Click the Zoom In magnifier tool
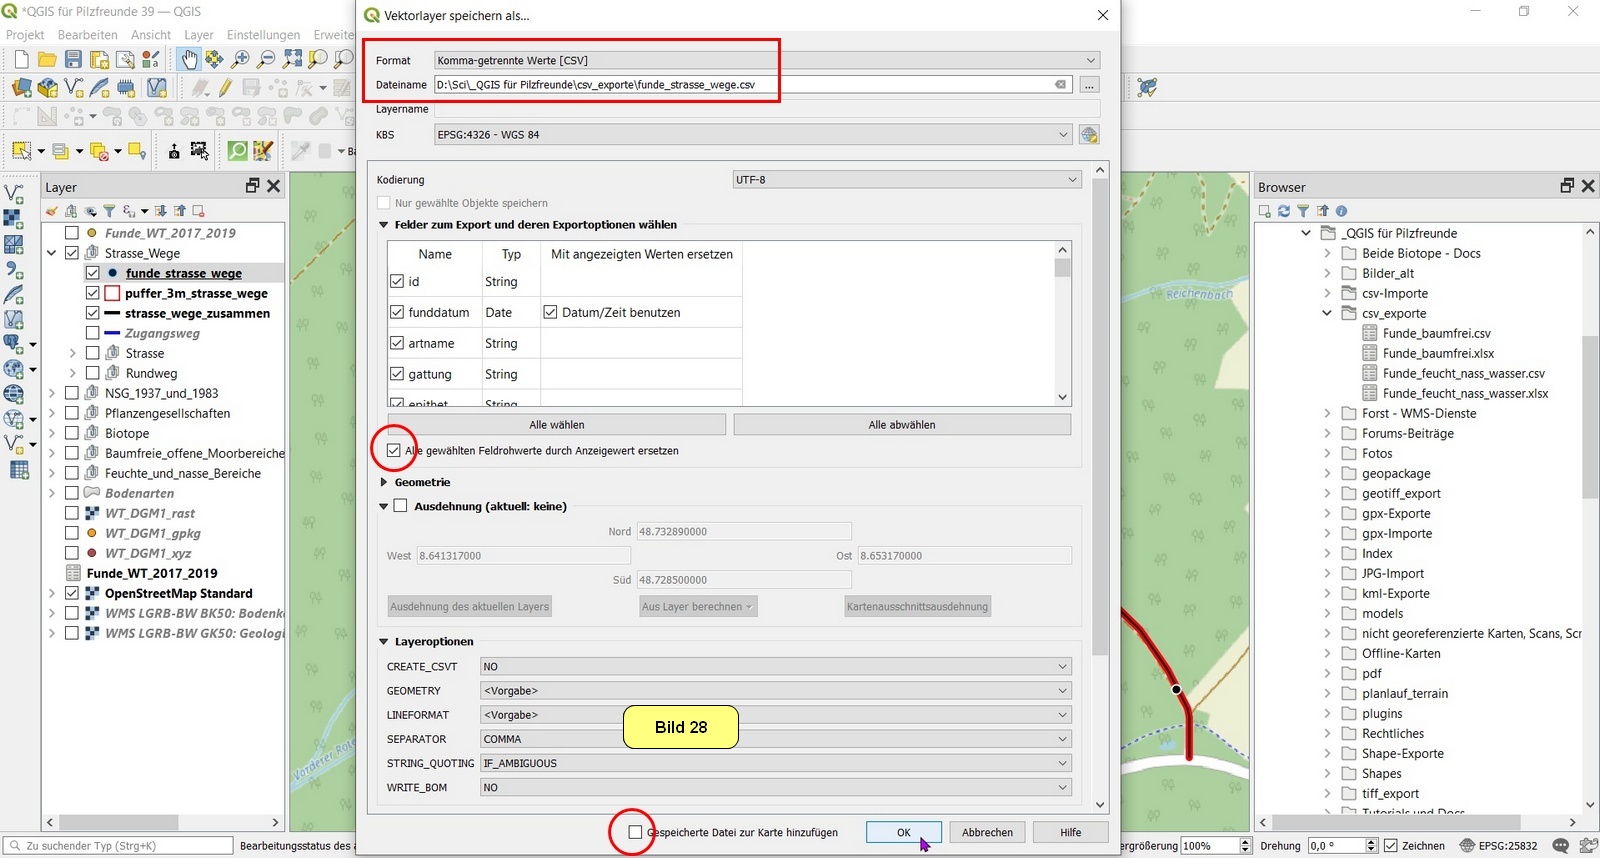The height and width of the screenshot is (858, 1600). [240, 60]
